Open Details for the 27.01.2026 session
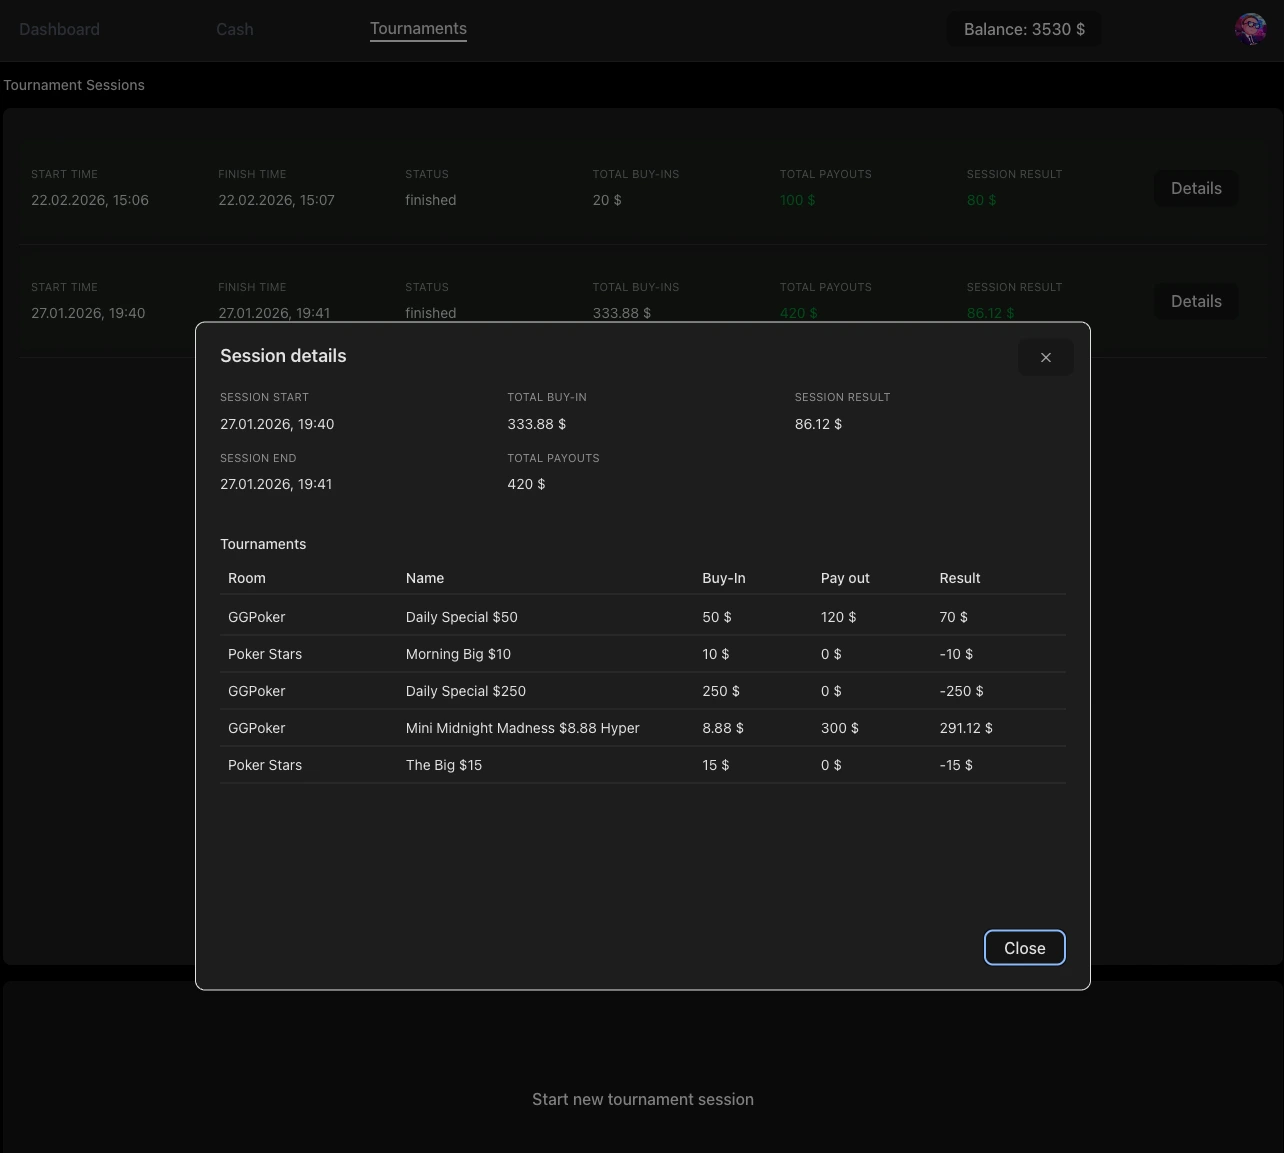This screenshot has width=1284, height=1153. pyautogui.click(x=1196, y=301)
